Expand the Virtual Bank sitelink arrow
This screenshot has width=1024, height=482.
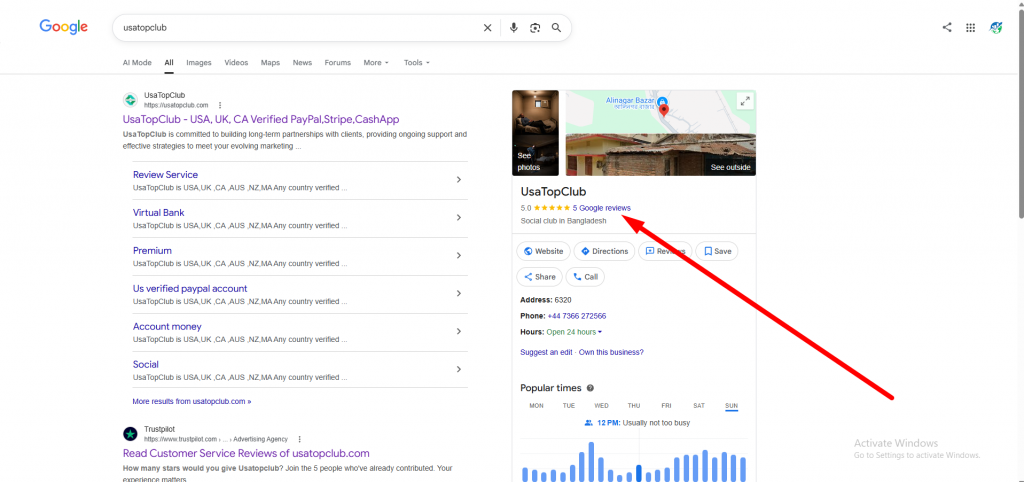pos(458,217)
